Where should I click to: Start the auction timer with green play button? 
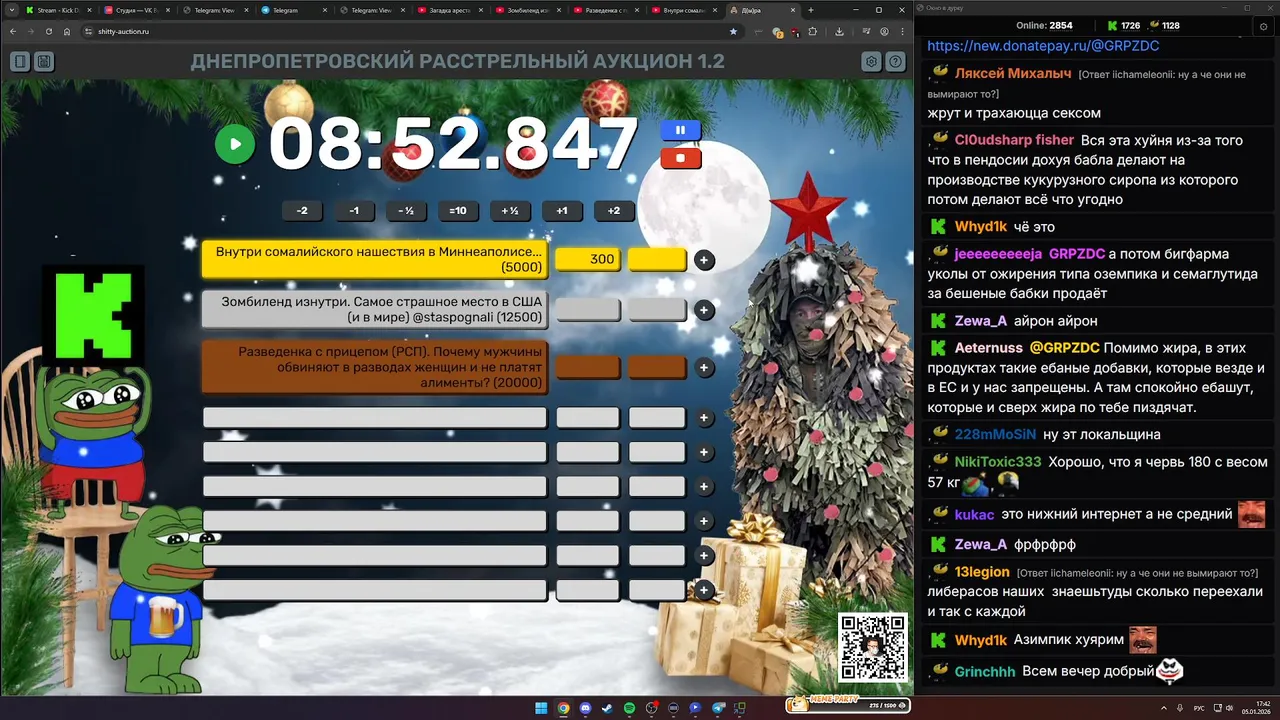[235, 144]
